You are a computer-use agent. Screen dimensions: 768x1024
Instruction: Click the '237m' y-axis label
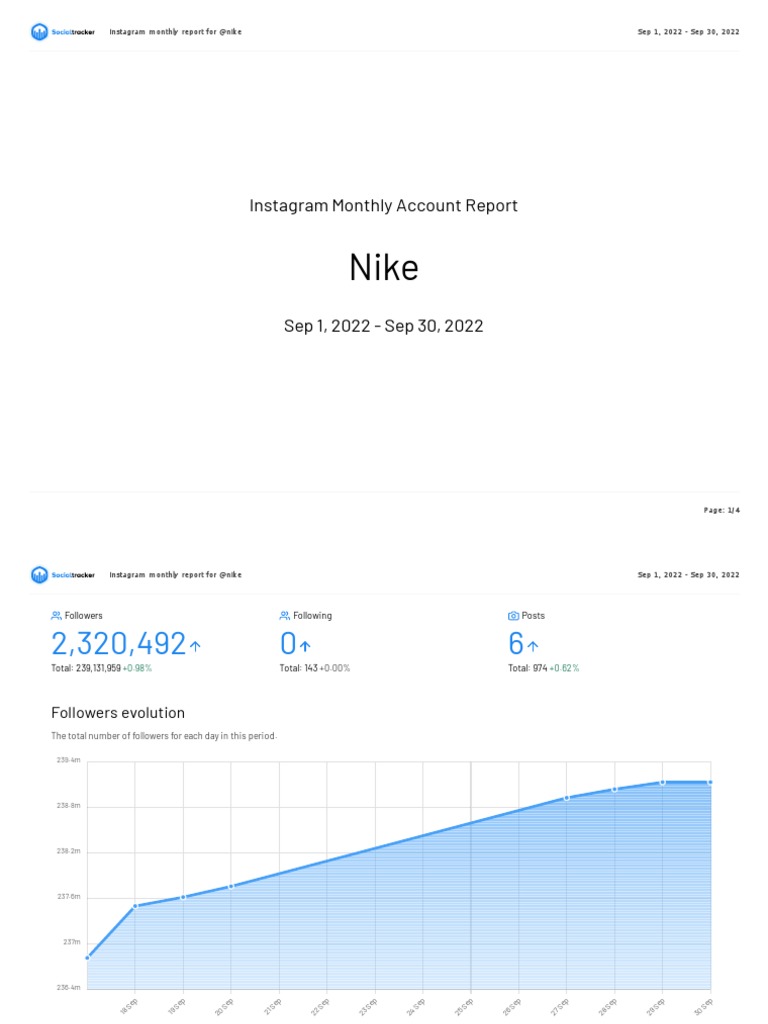72,942
